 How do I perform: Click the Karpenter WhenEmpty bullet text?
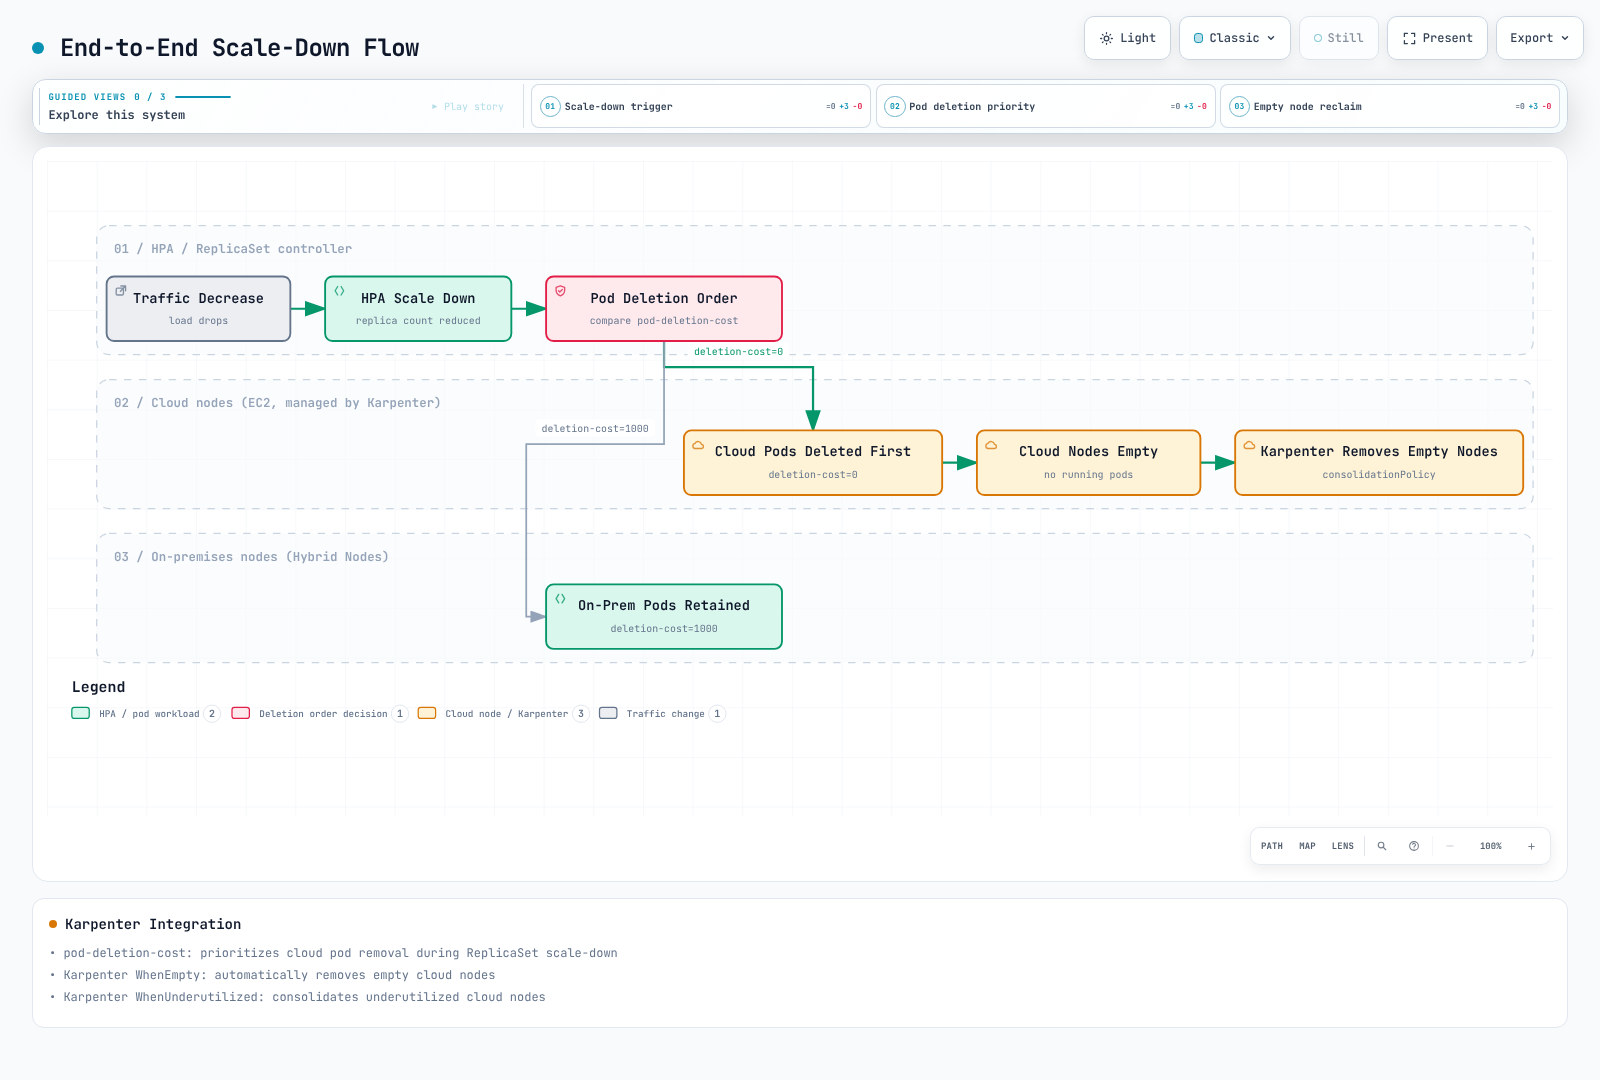pos(279,975)
